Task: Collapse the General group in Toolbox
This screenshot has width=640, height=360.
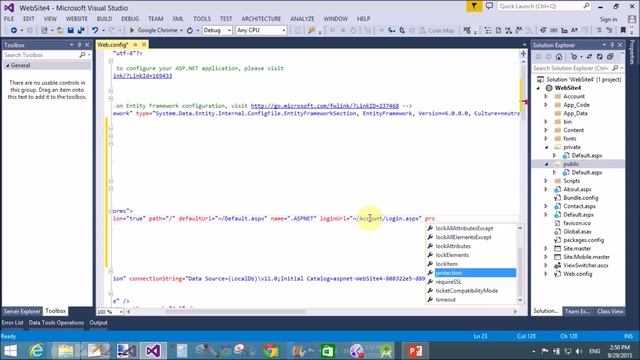Action: point(7,65)
